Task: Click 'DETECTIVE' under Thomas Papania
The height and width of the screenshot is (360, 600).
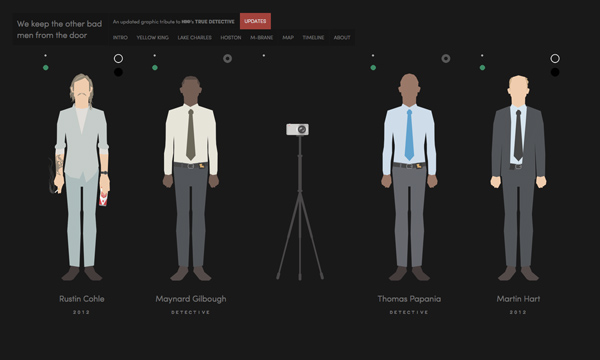Action: 409,312
